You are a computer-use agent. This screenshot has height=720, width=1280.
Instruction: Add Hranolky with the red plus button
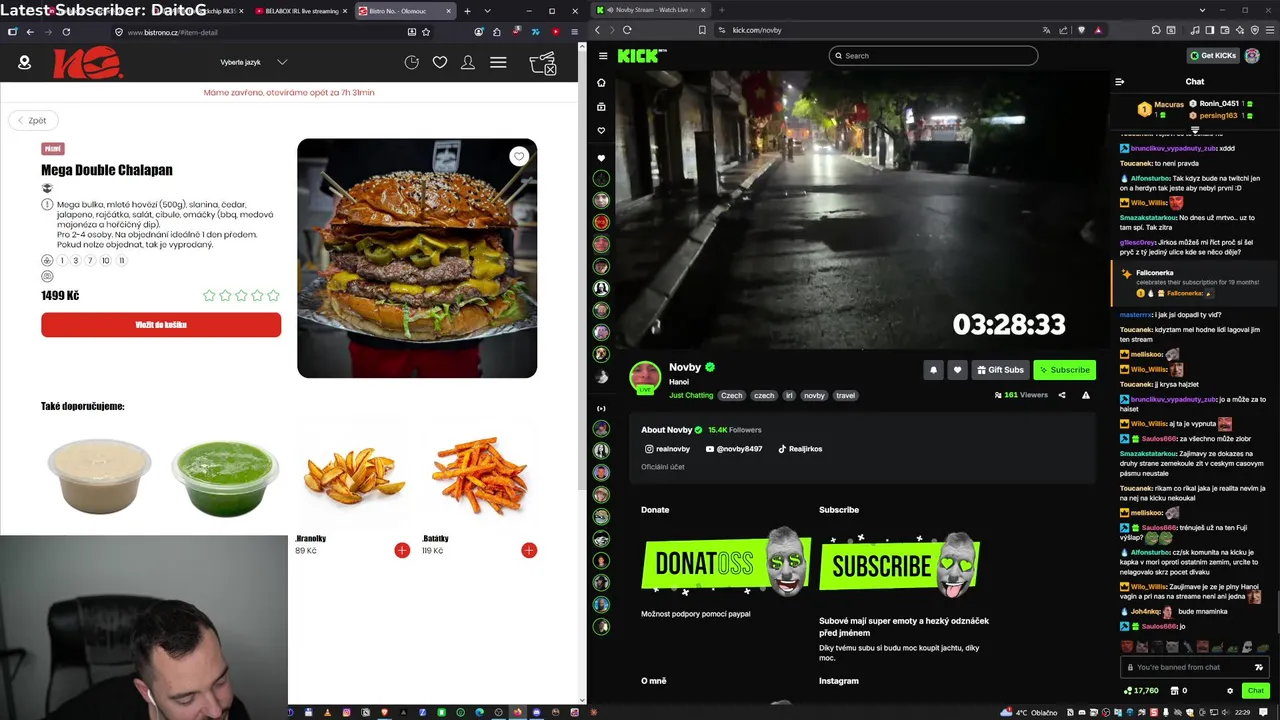[x=402, y=550]
